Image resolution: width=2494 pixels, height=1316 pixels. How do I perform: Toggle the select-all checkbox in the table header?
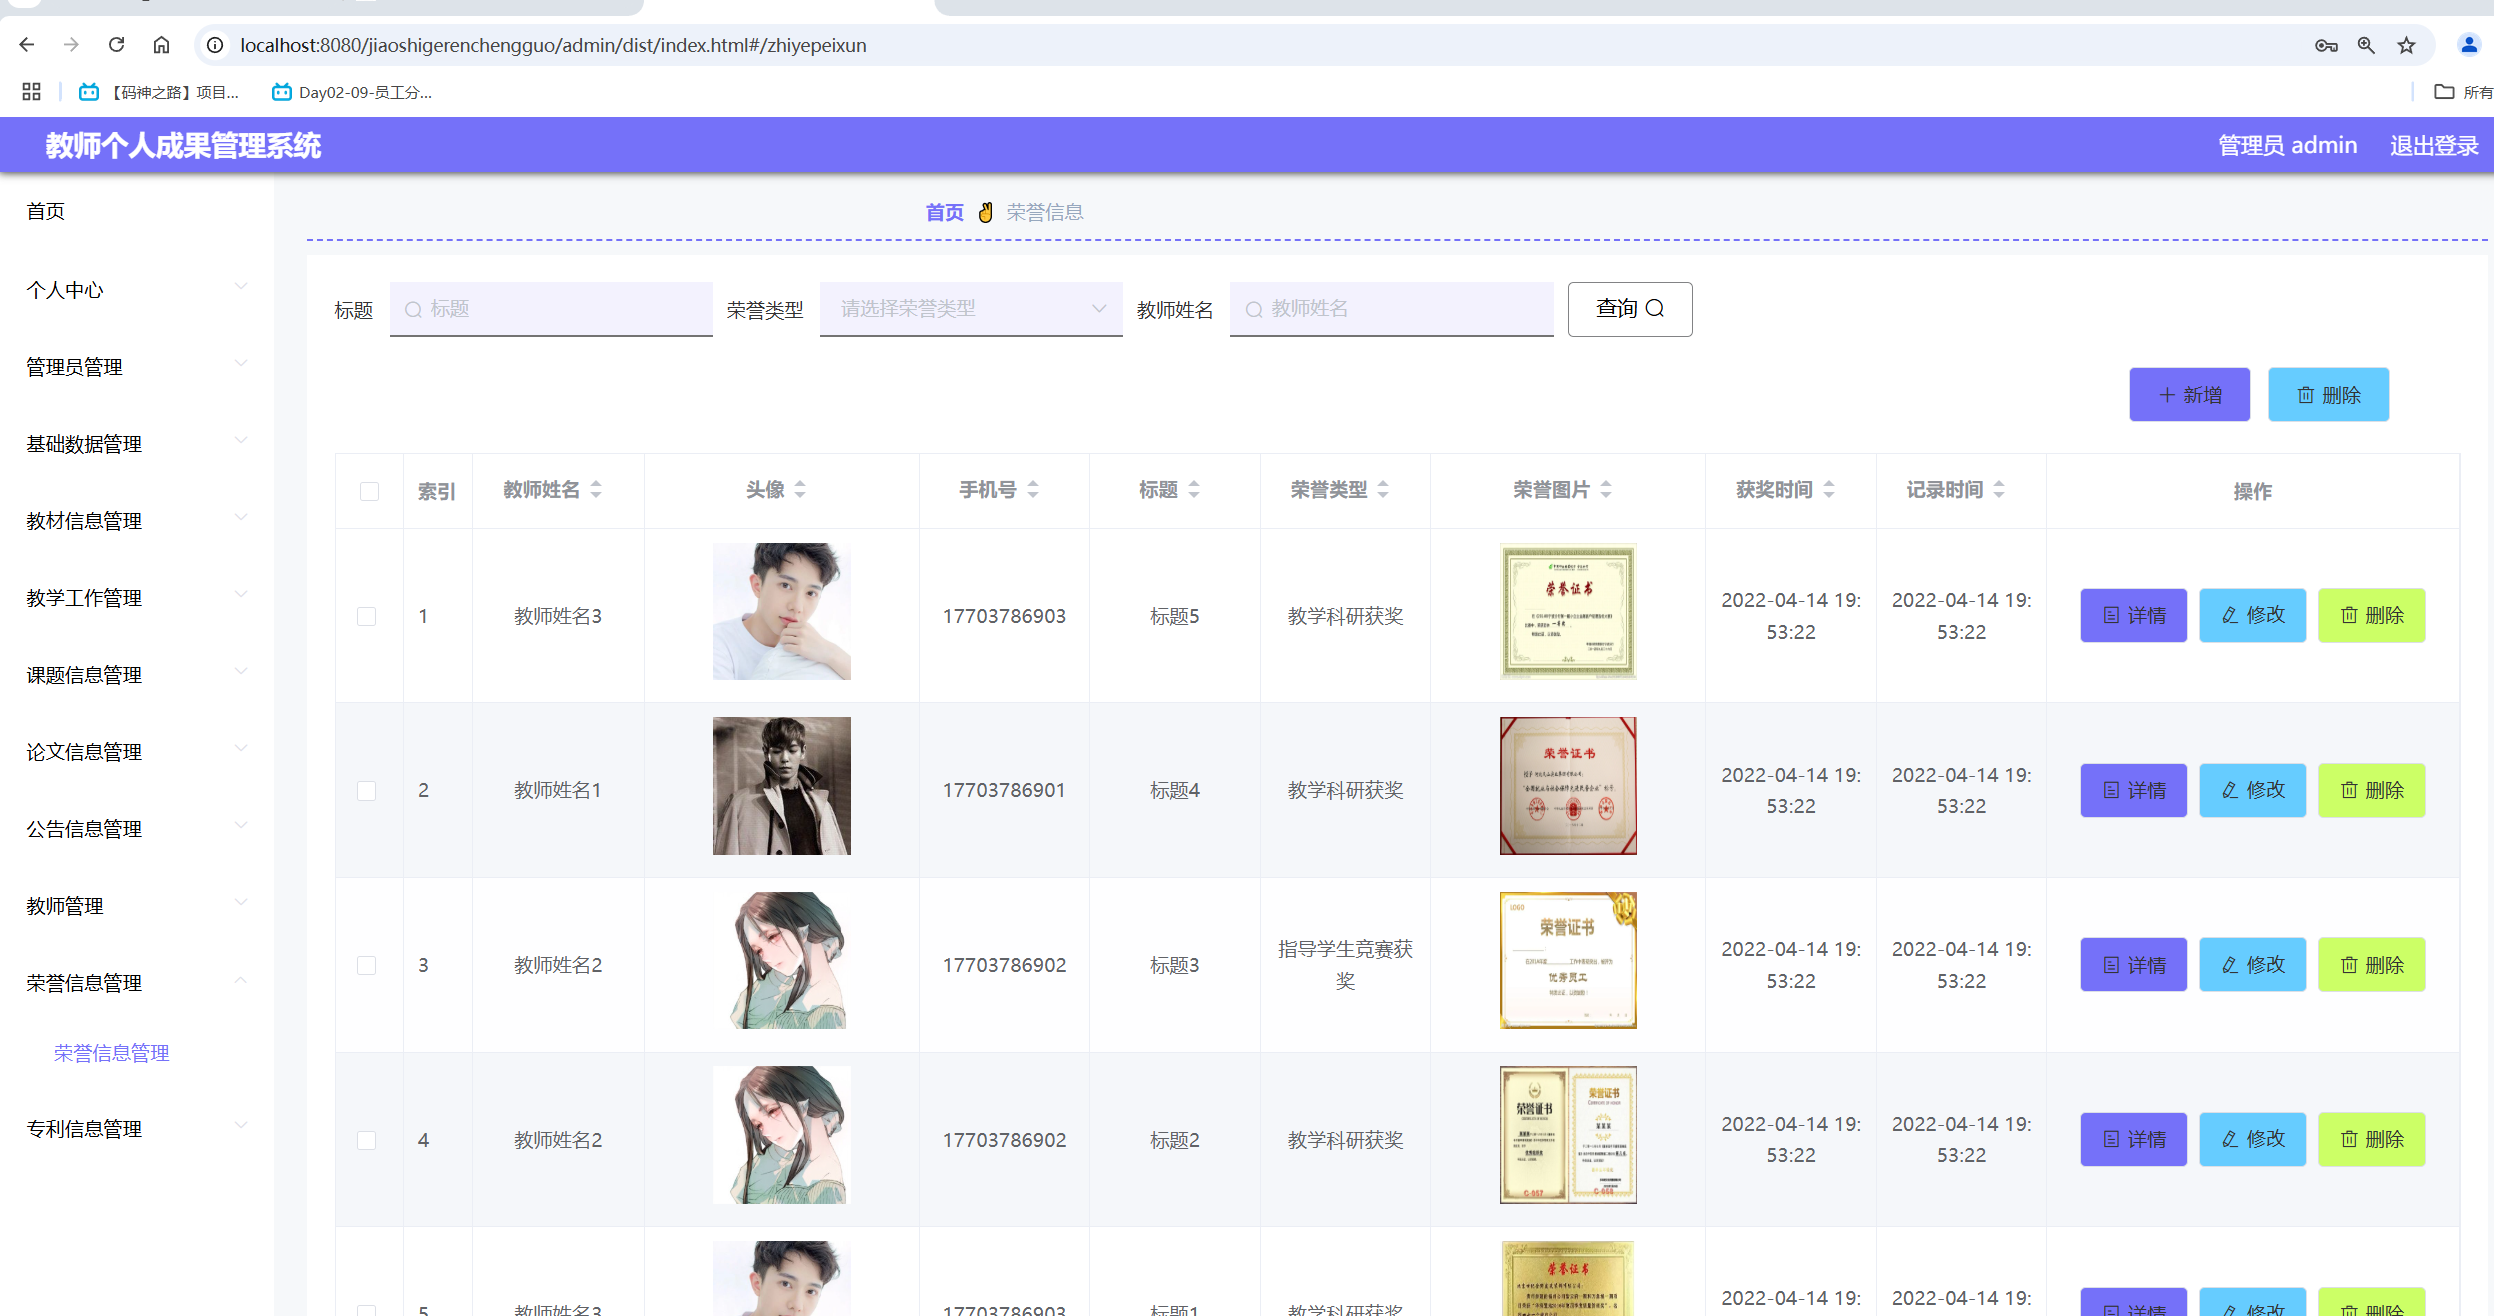pos(369,491)
